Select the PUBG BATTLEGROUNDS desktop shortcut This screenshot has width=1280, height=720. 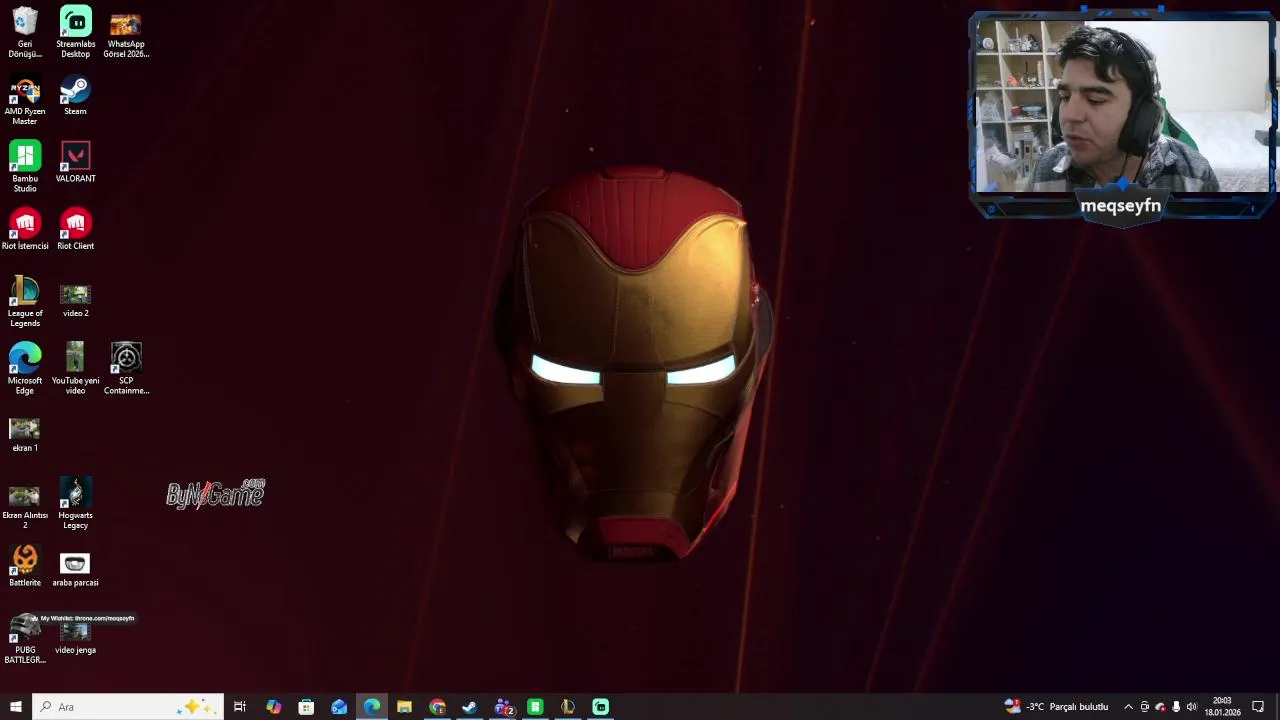coord(25,640)
